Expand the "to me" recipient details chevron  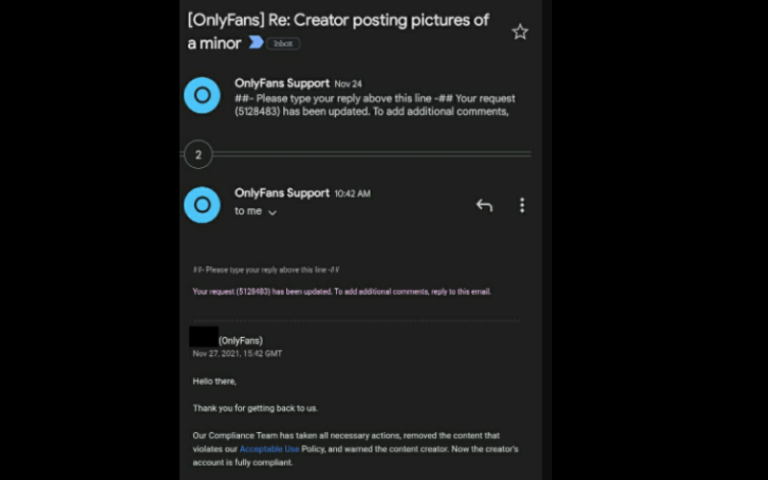[x=272, y=212]
